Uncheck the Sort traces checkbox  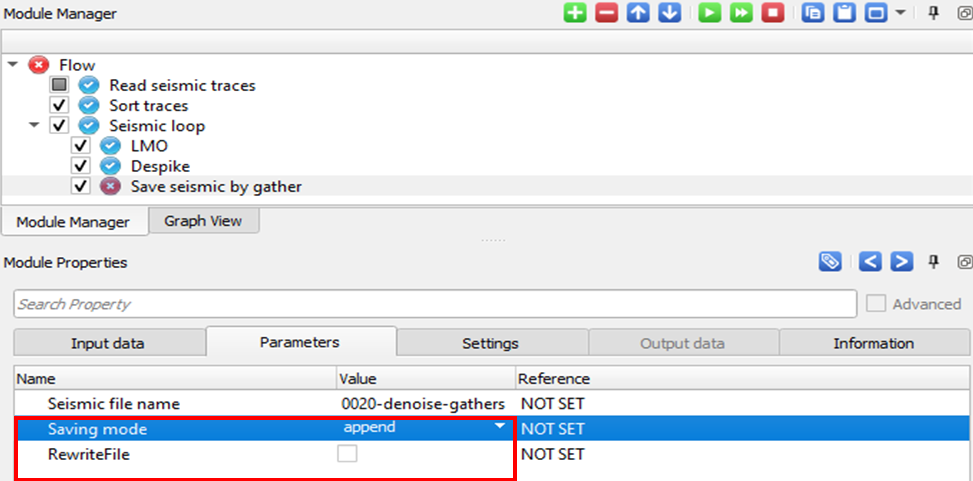point(60,106)
